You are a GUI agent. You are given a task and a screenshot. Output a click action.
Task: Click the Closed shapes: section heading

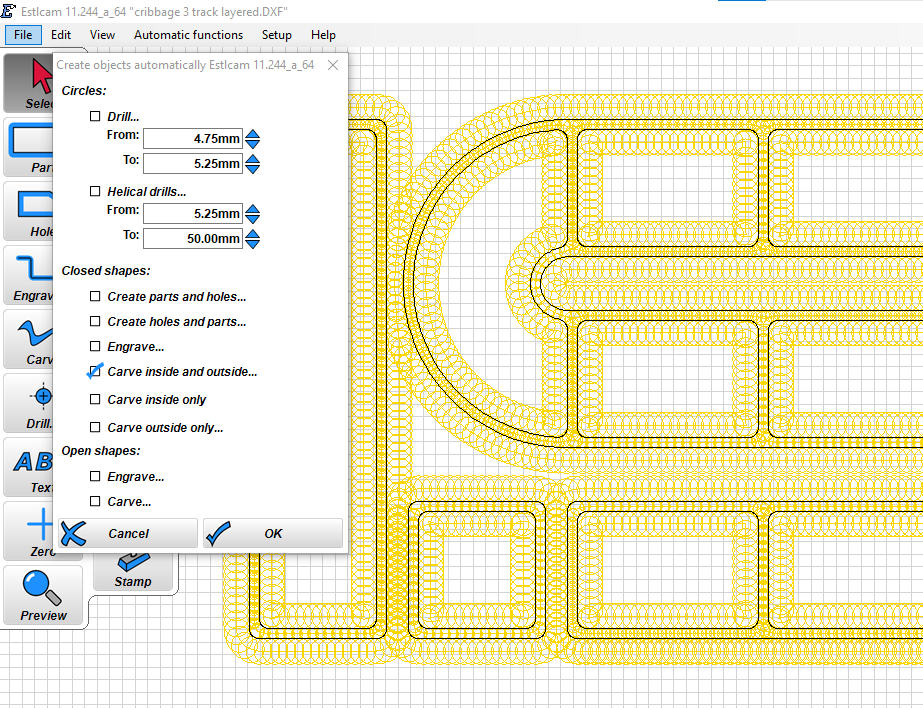point(106,271)
